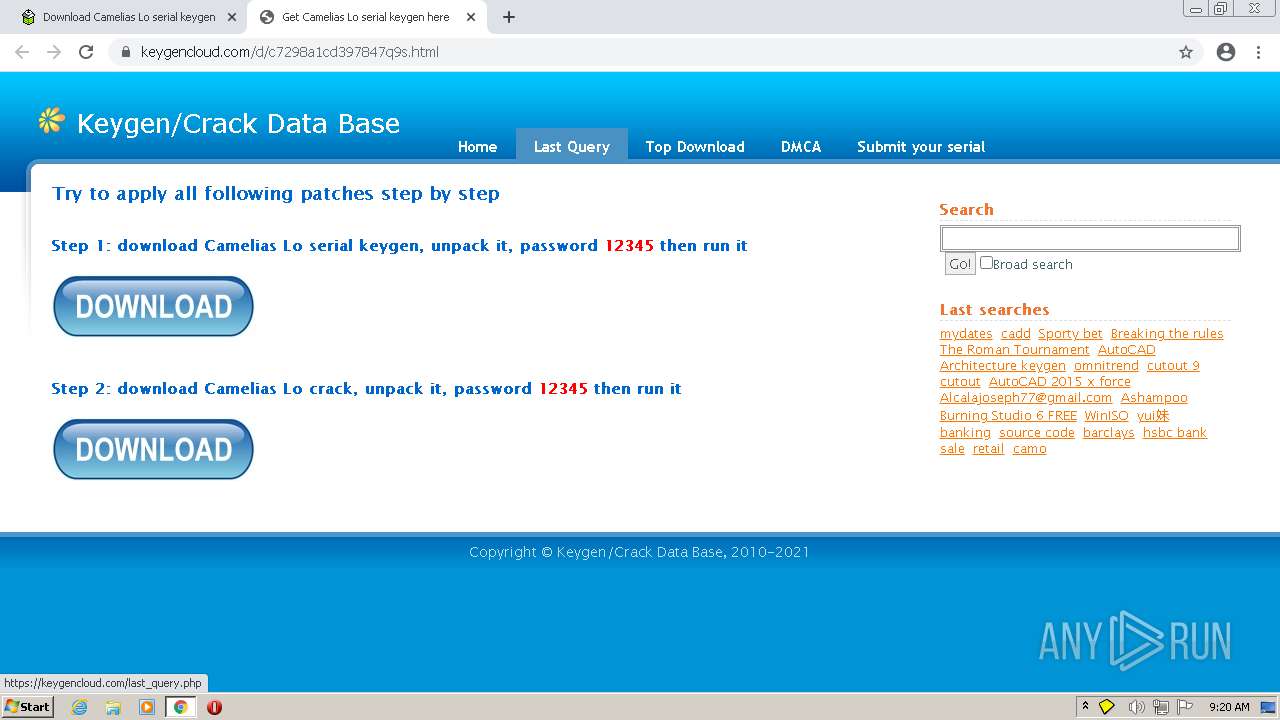Image resolution: width=1280 pixels, height=720 pixels.
Task: Reload the page with the refresh icon
Action: pyautogui.click(x=86, y=52)
